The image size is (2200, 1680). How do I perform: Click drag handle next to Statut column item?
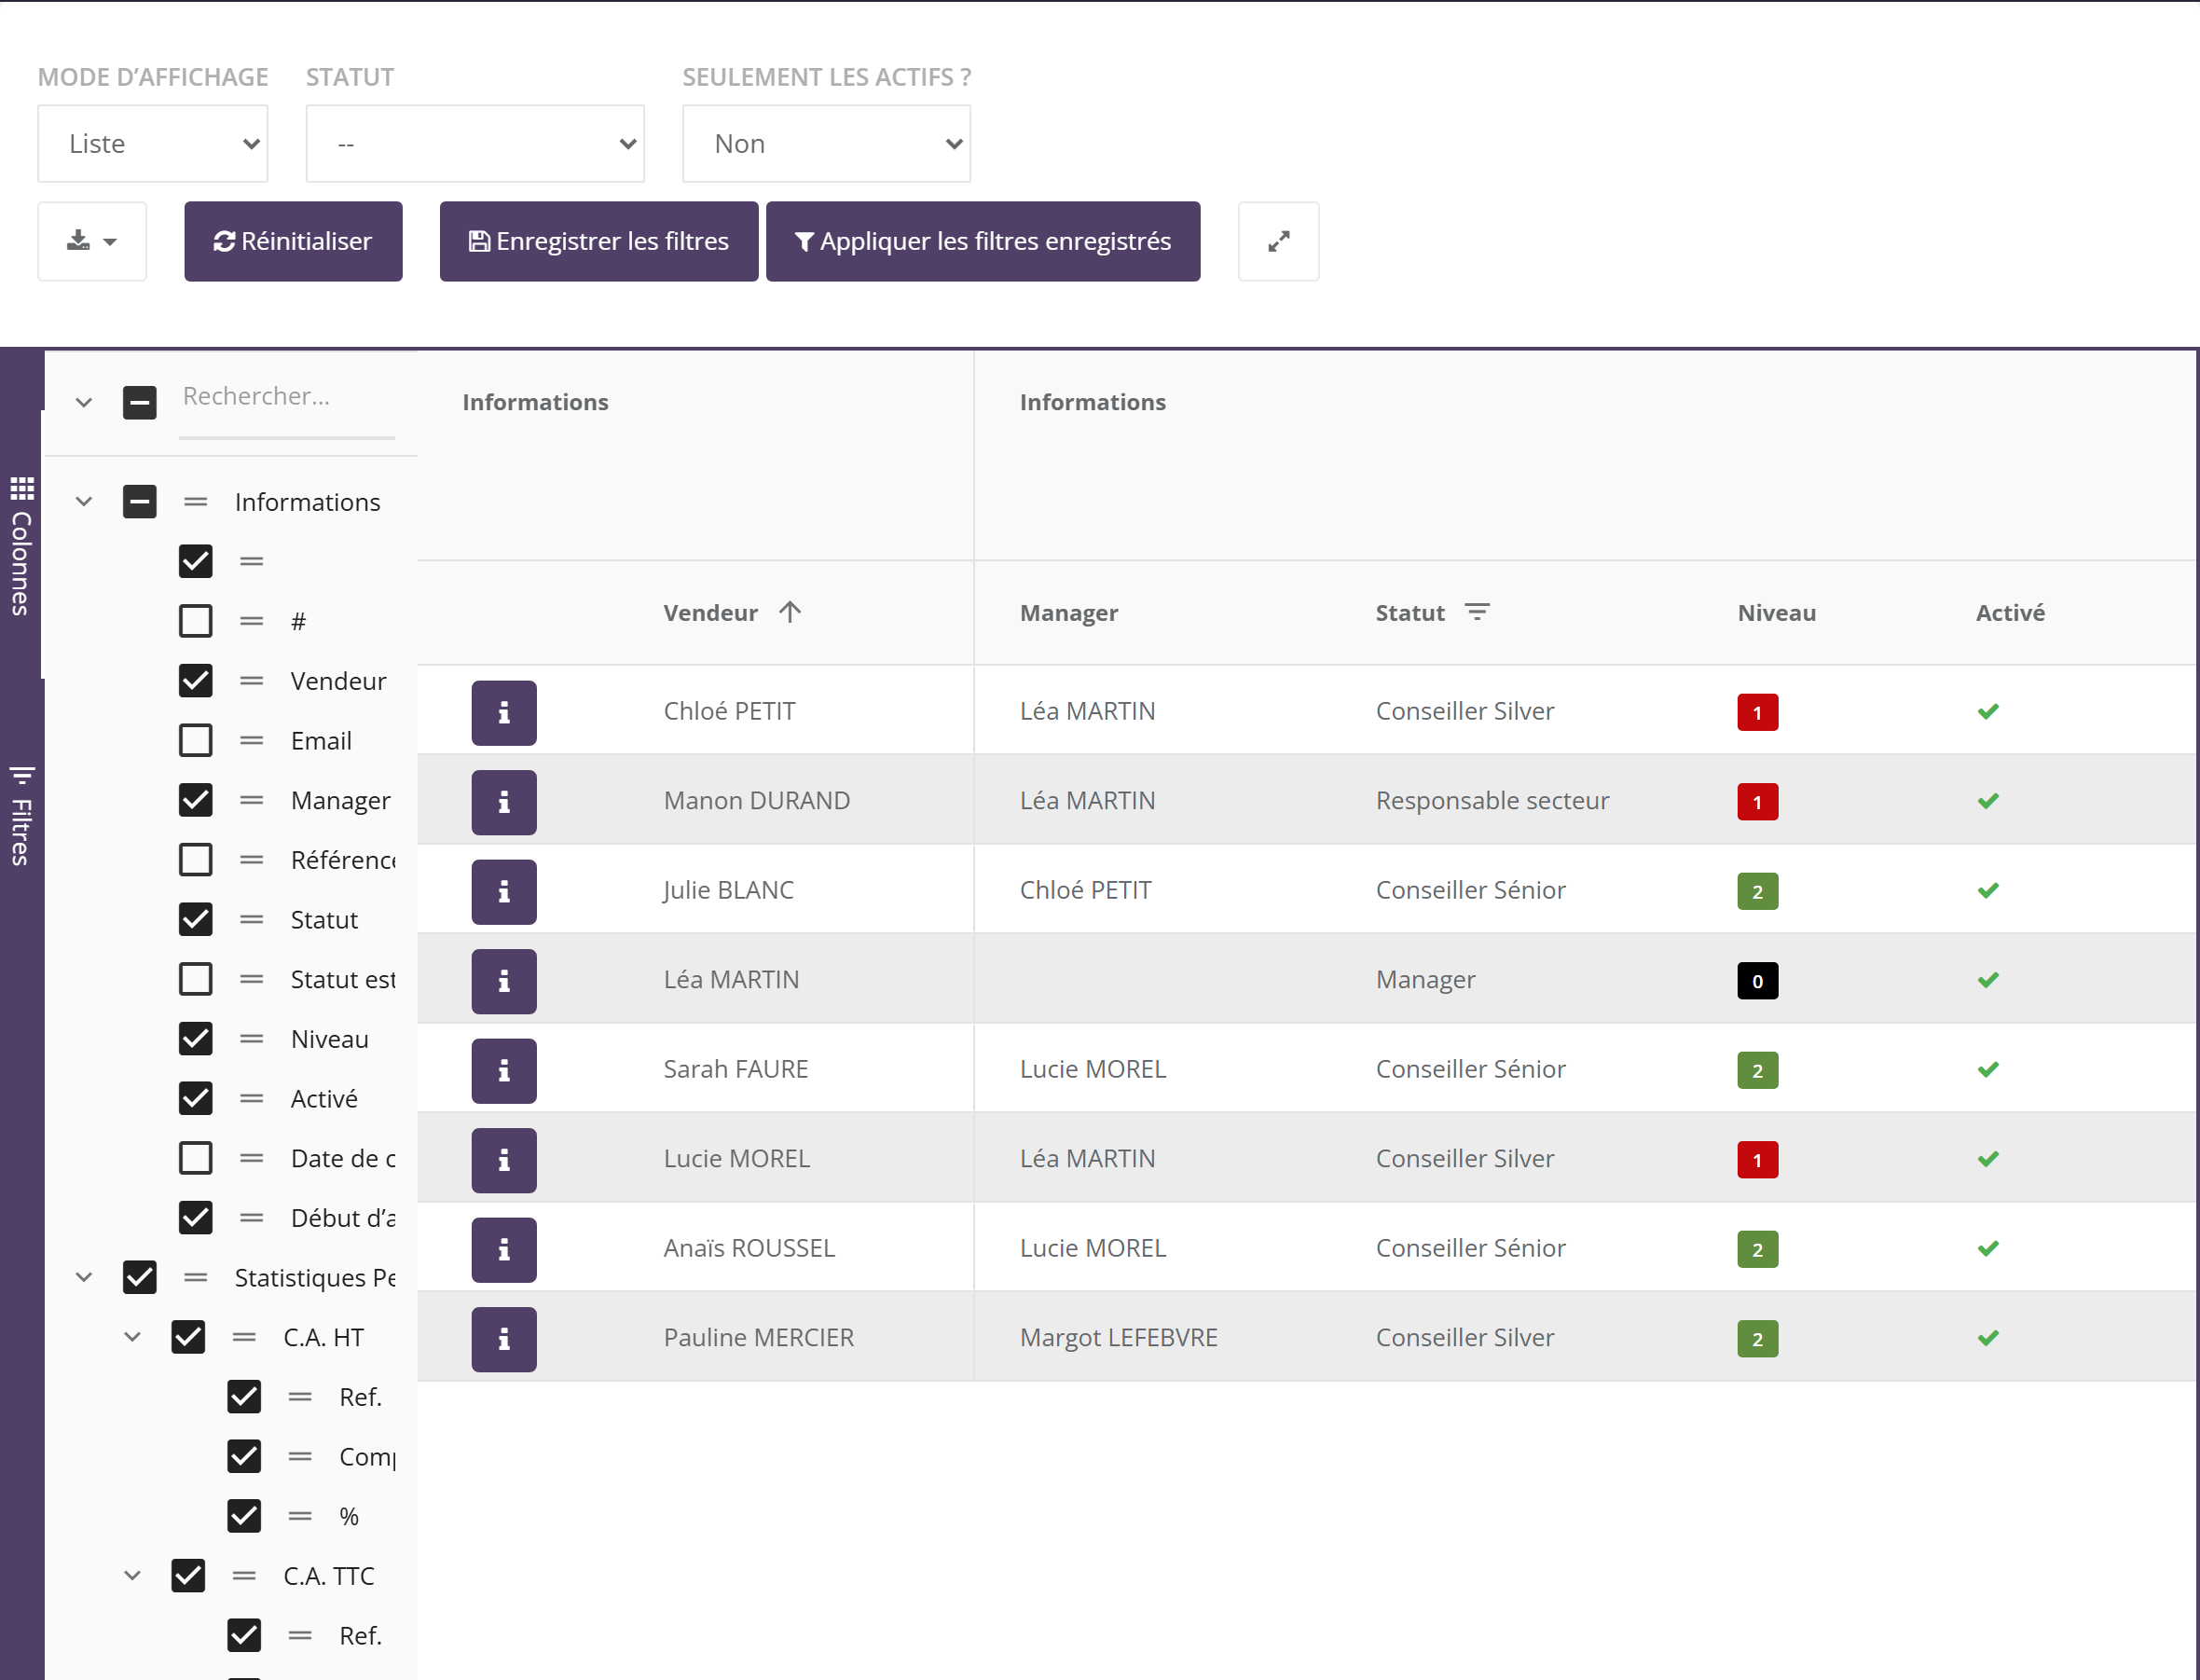[252, 920]
